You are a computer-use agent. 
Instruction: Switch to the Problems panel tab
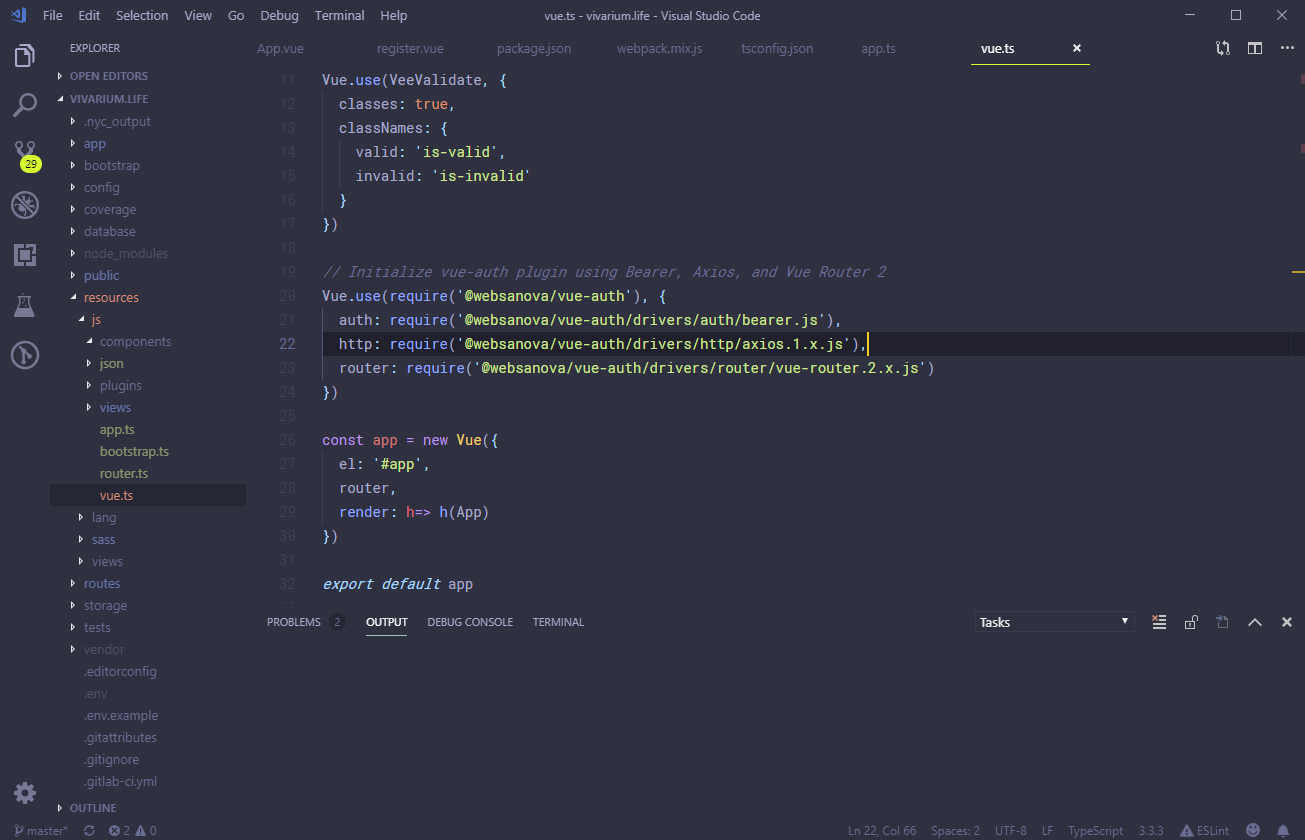pyautogui.click(x=294, y=622)
